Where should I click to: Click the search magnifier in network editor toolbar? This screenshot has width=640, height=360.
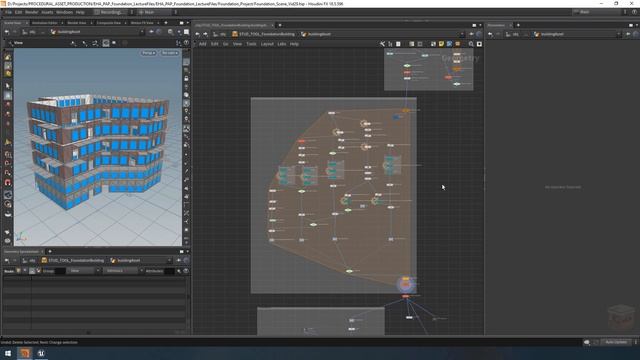tap(471, 44)
